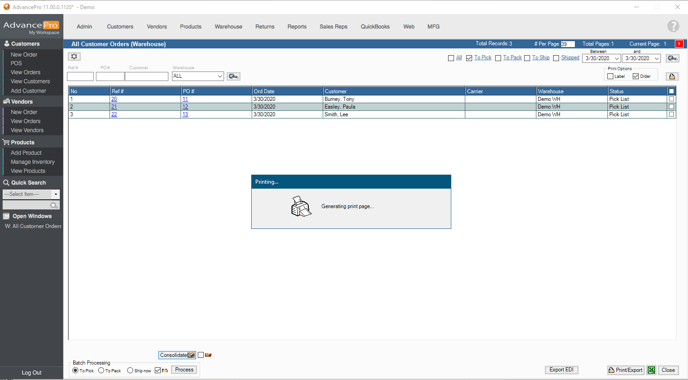Click Log Out in the sidebar

pos(32,373)
